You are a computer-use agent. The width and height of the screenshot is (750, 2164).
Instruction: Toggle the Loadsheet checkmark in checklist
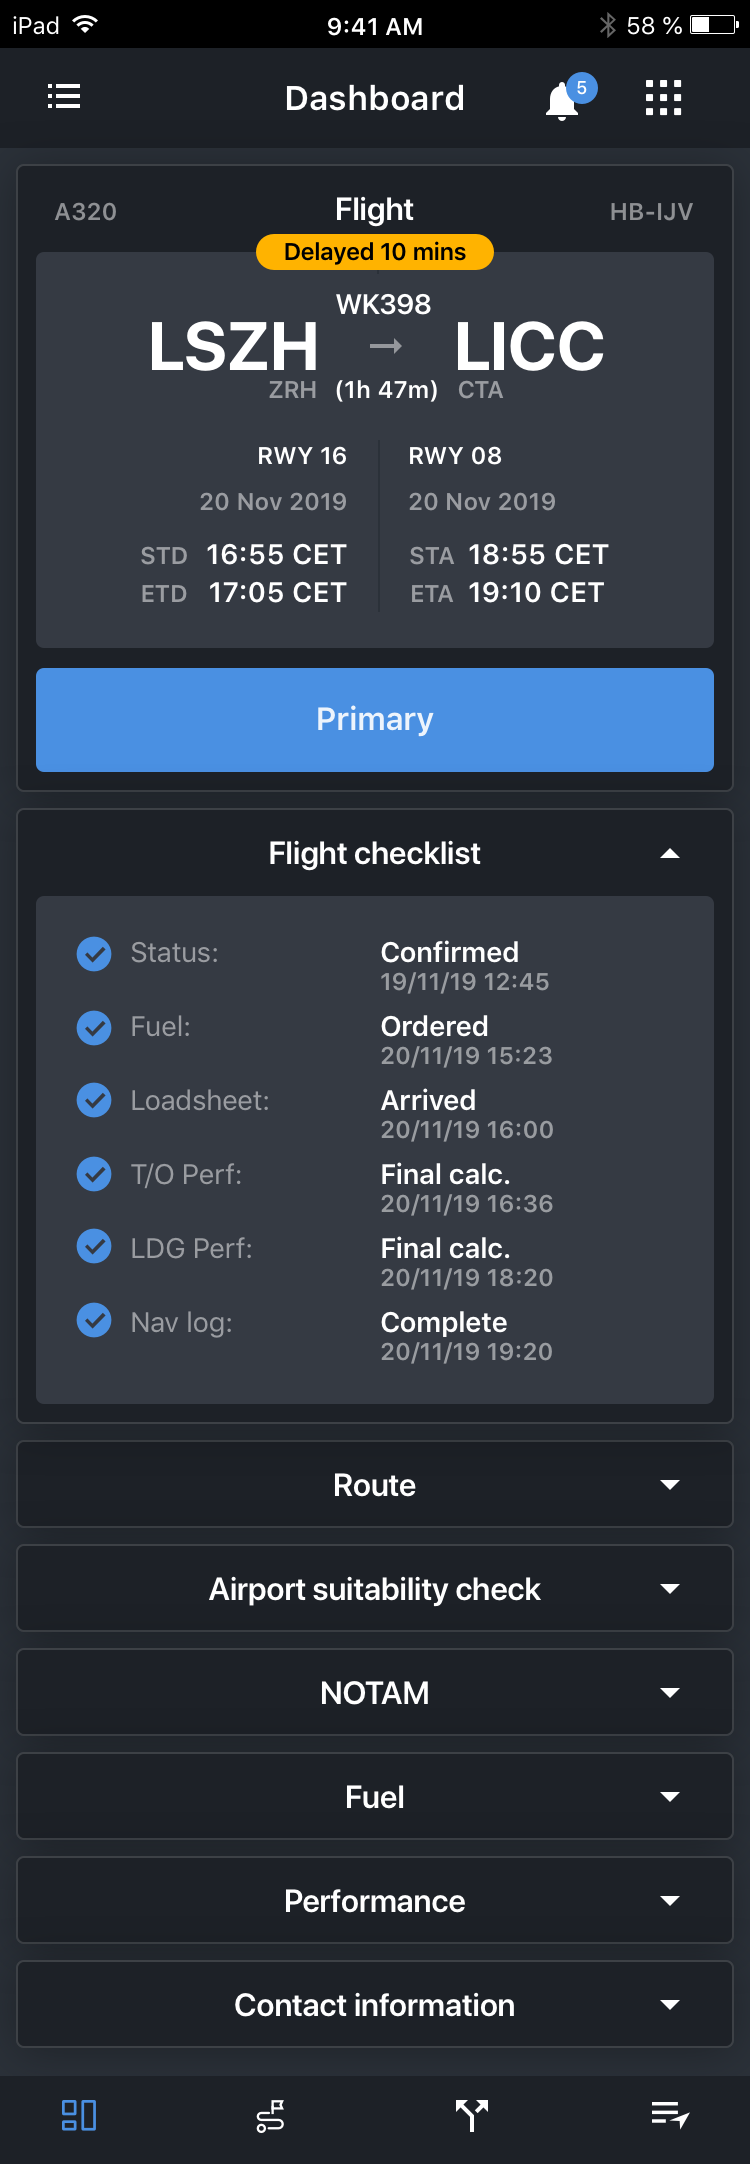click(94, 1101)
